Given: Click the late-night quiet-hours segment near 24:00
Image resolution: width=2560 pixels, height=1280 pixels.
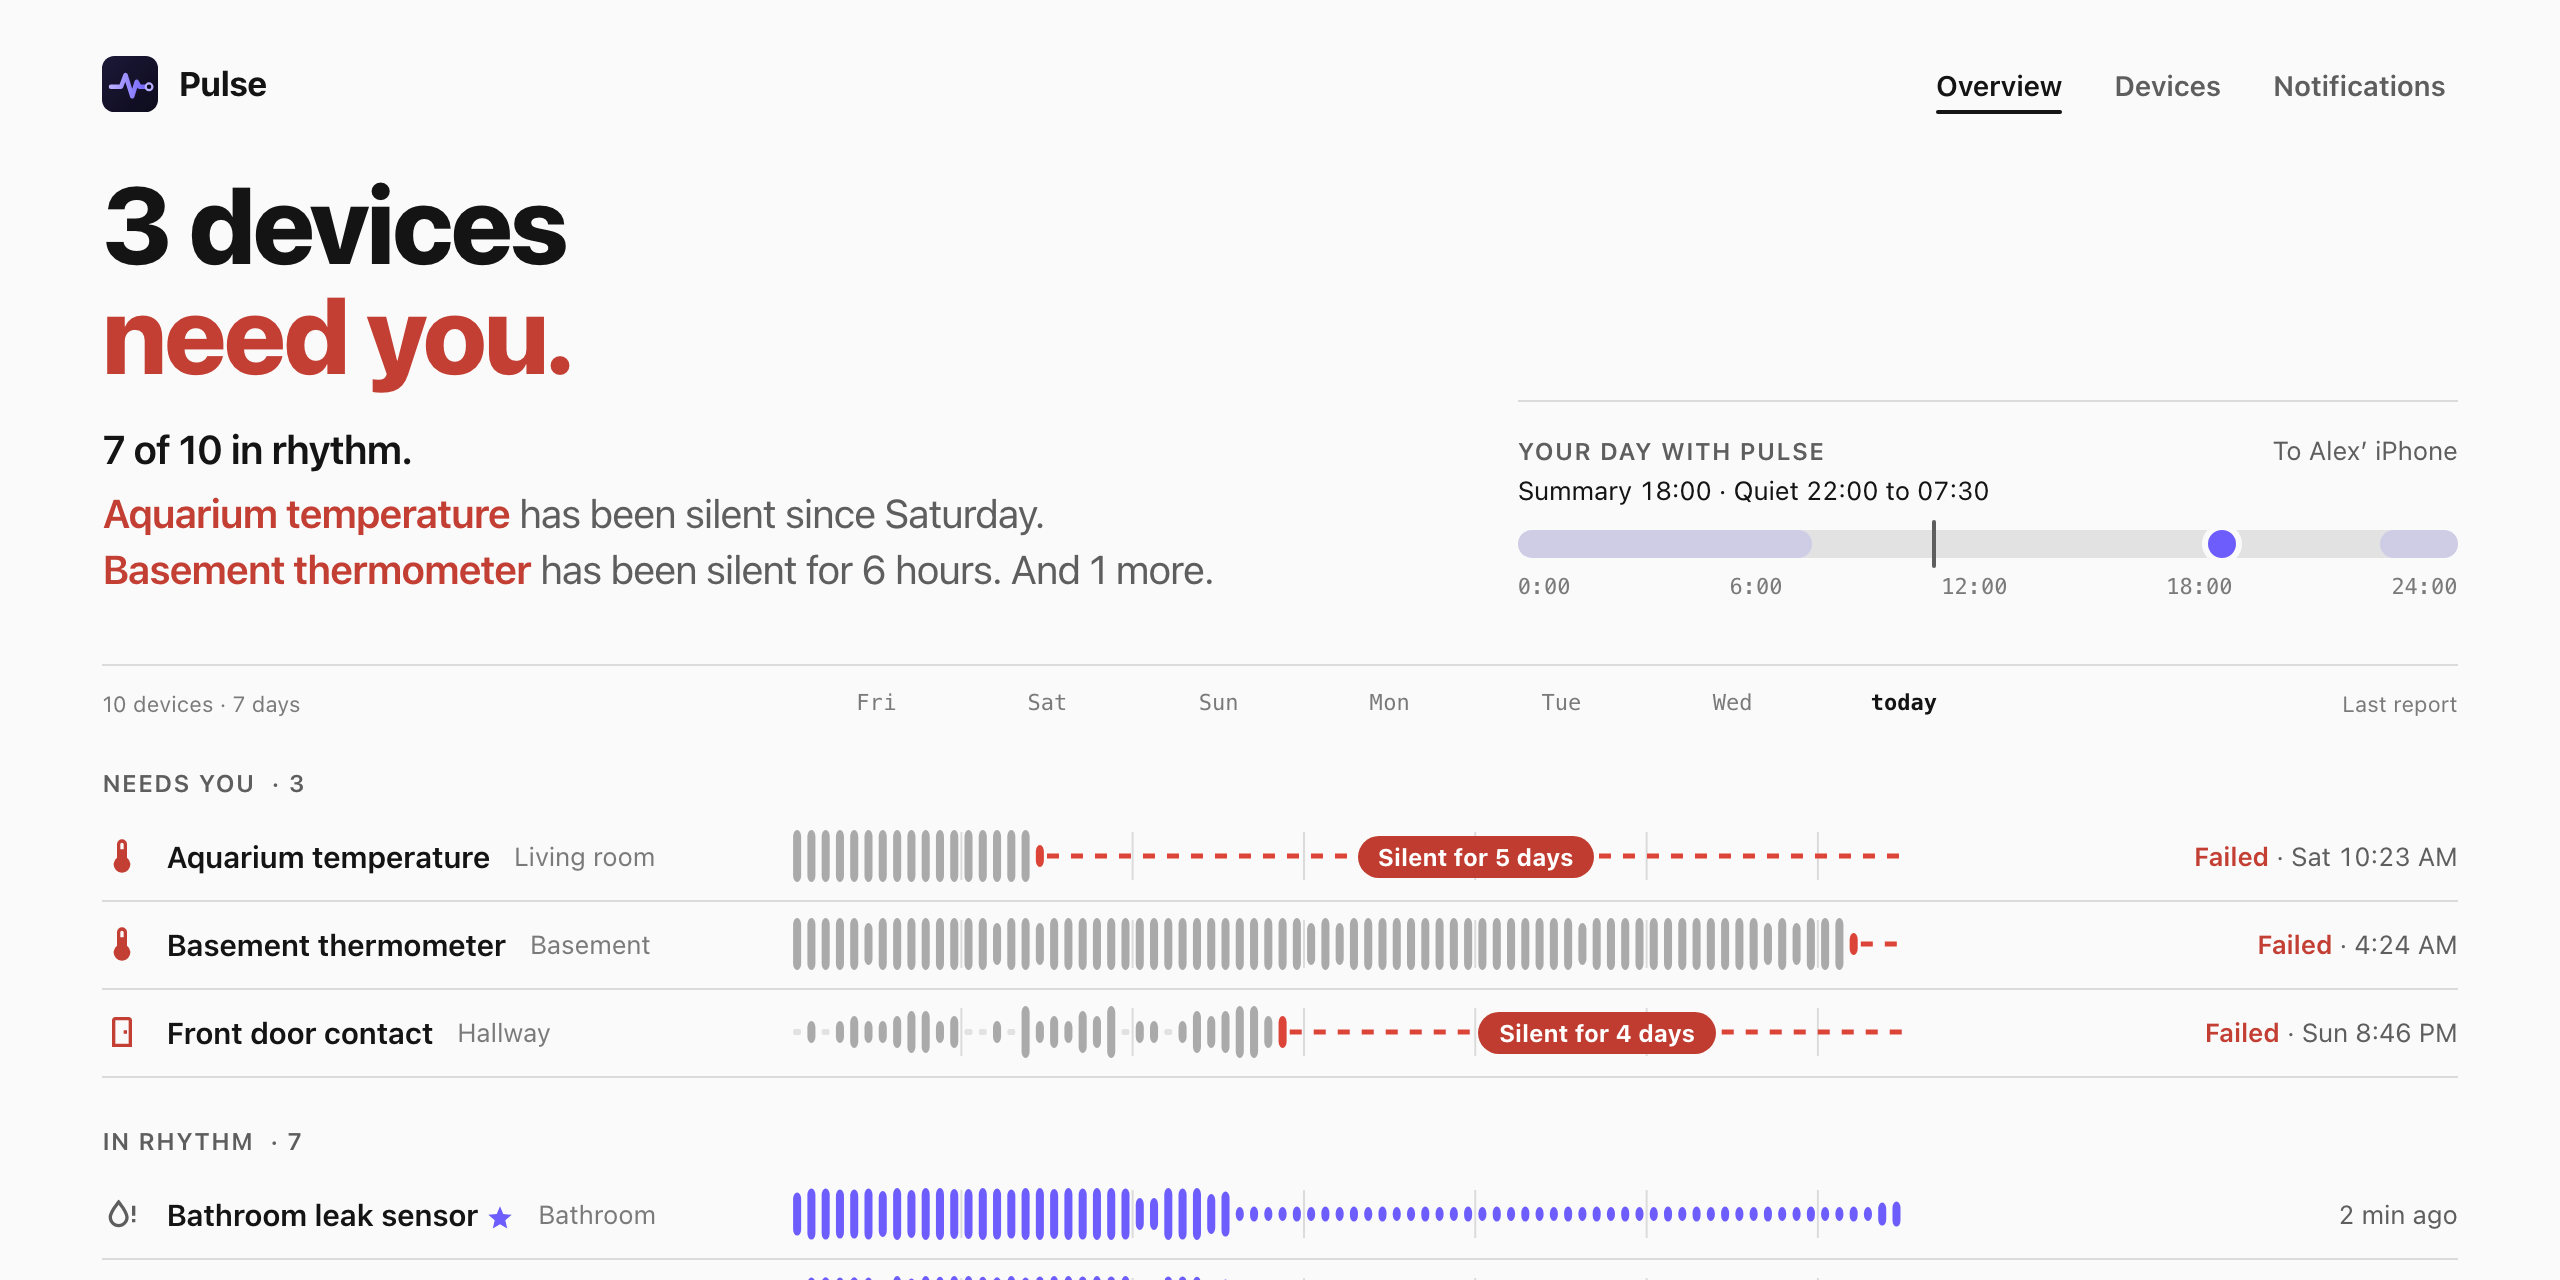Looking at the screenshot, I should tap(2418, 544).
